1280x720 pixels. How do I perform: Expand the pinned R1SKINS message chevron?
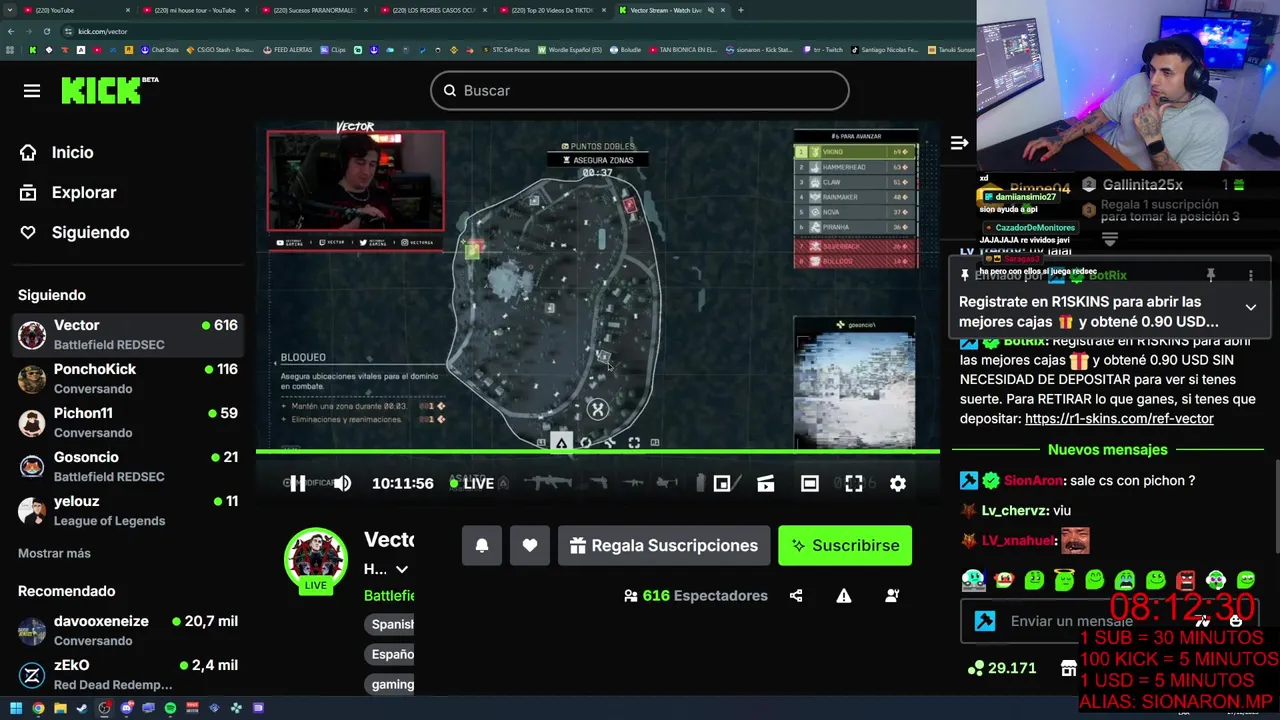point(1250,308)
